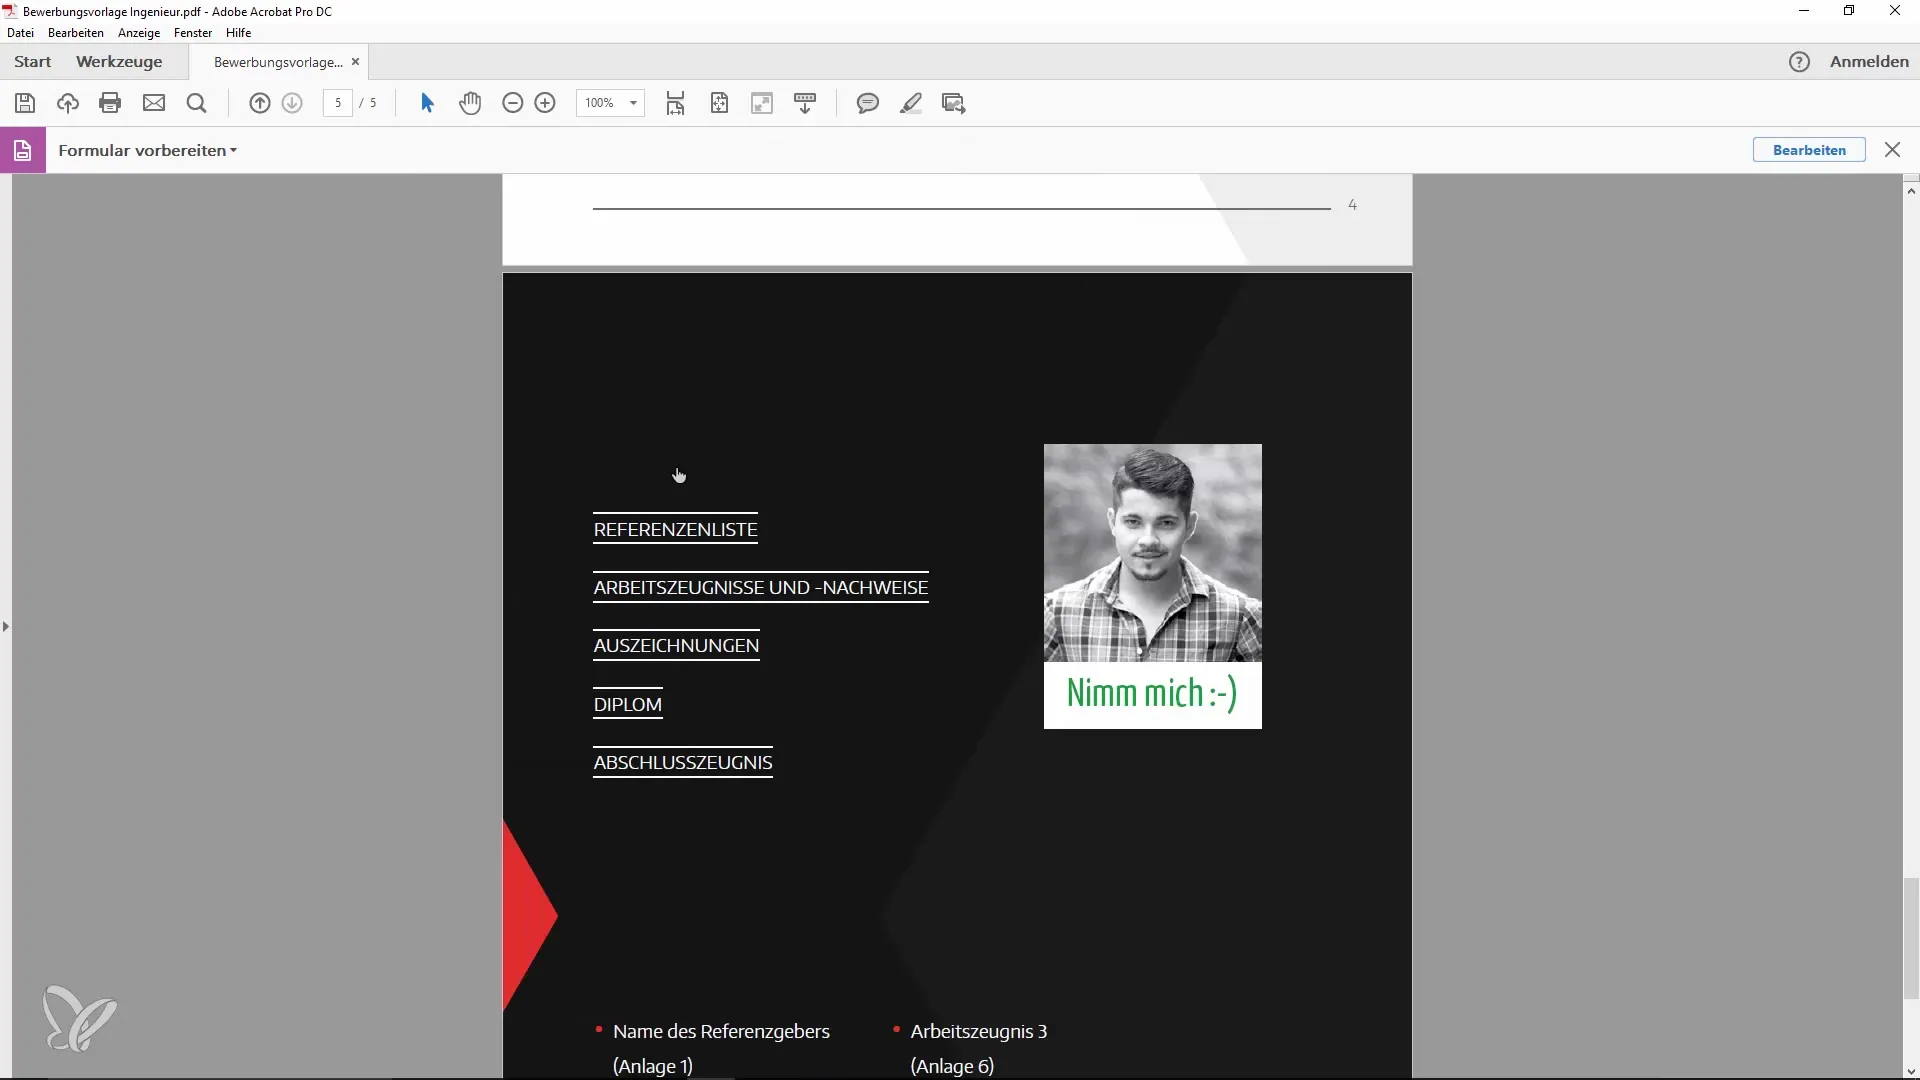Click the scrollbar up arrow
1920x1080 pixels.
(1911, 189)
